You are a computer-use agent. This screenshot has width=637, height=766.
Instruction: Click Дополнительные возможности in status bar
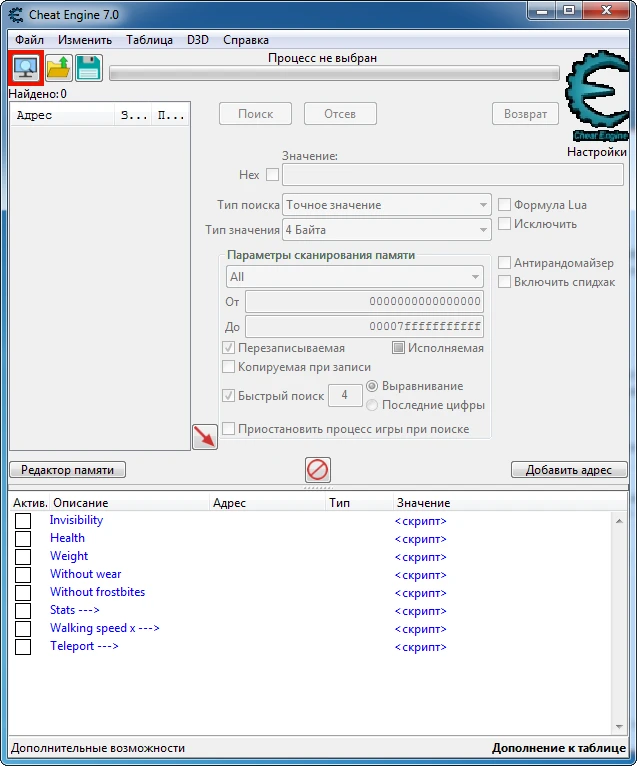(x=98, y=748)
